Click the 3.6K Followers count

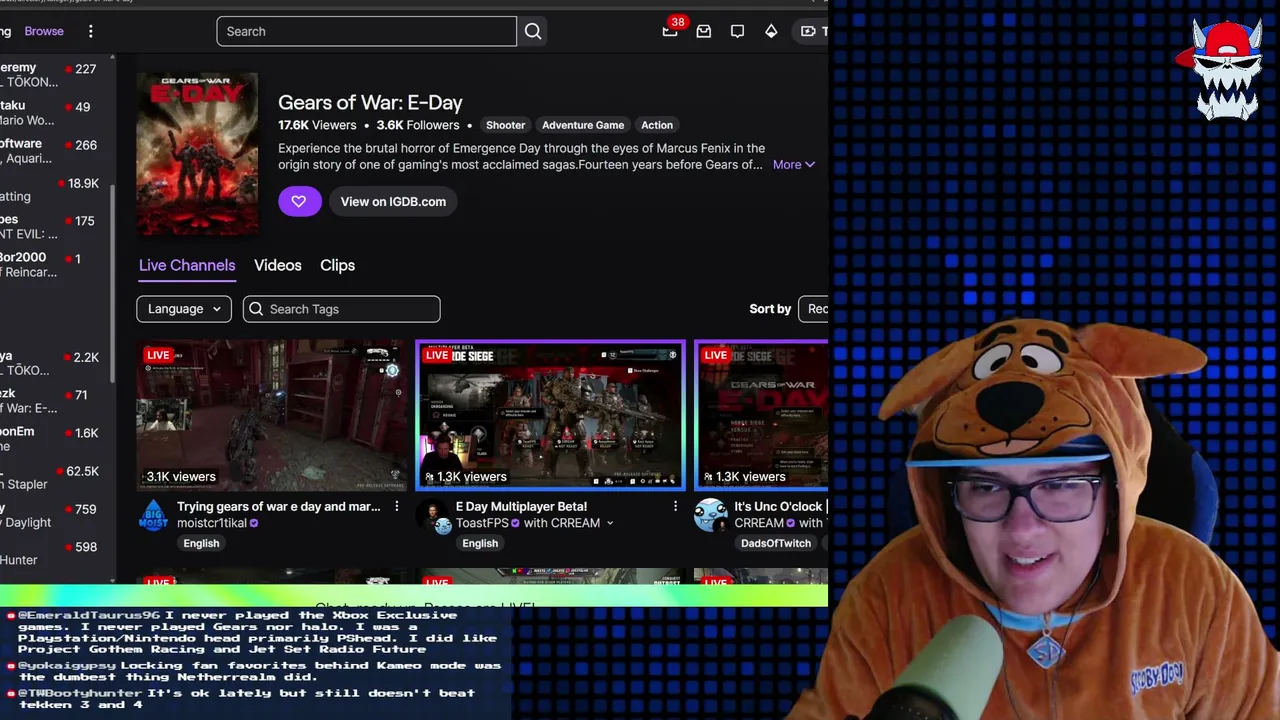click(418, 125)
